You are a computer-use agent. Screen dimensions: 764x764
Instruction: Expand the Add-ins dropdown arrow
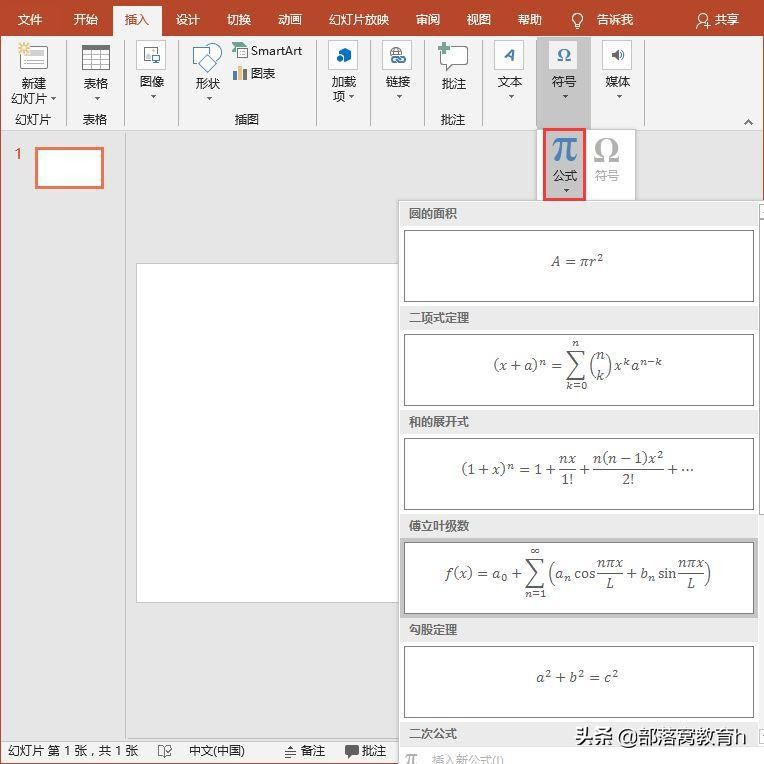(351, 96)
